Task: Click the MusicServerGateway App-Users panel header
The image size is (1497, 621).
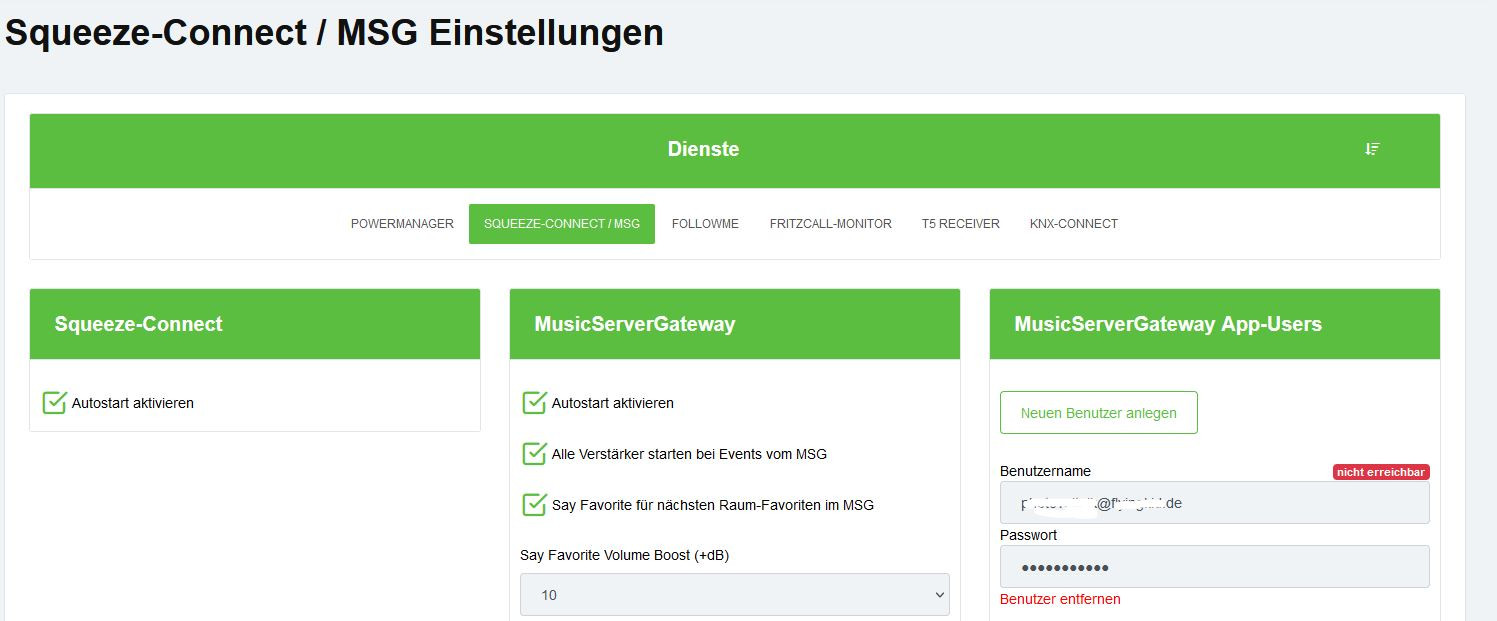Action: pos(1168,324)
